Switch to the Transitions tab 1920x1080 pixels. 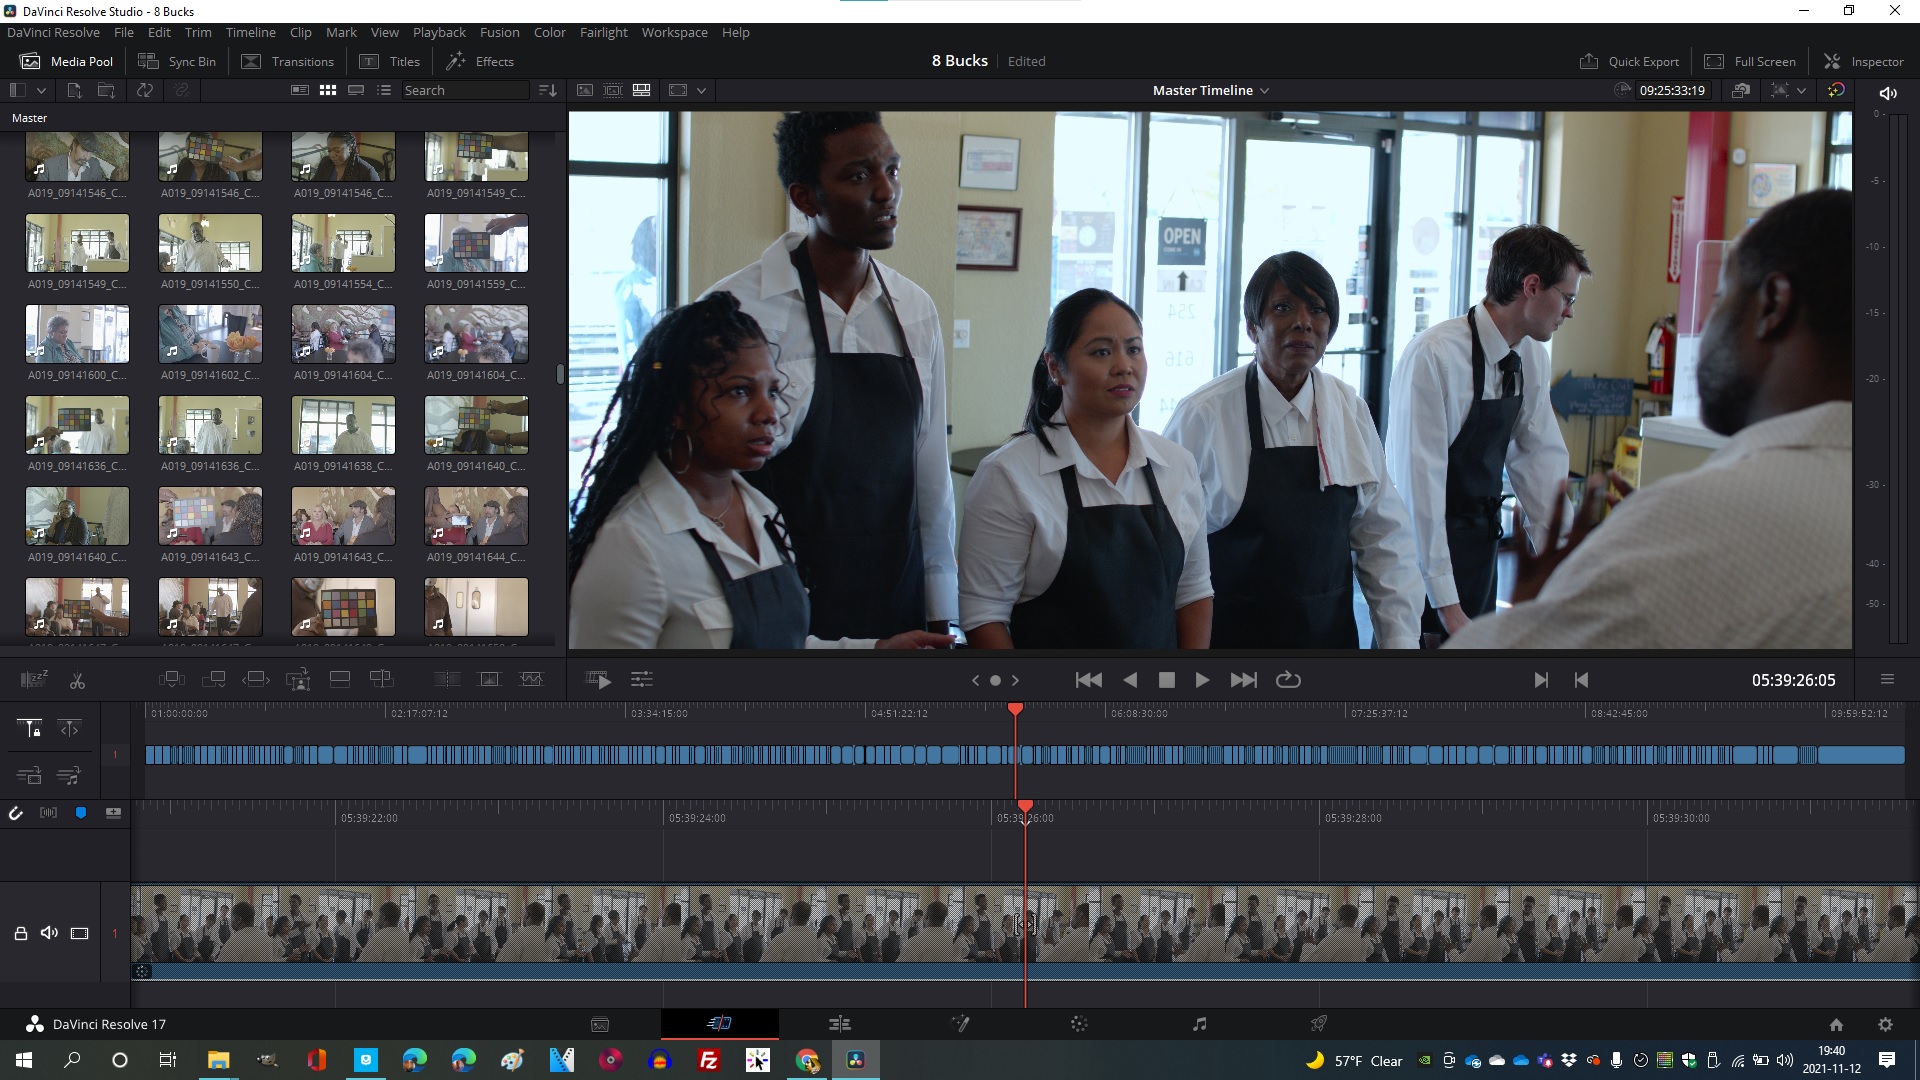[288, 61]
